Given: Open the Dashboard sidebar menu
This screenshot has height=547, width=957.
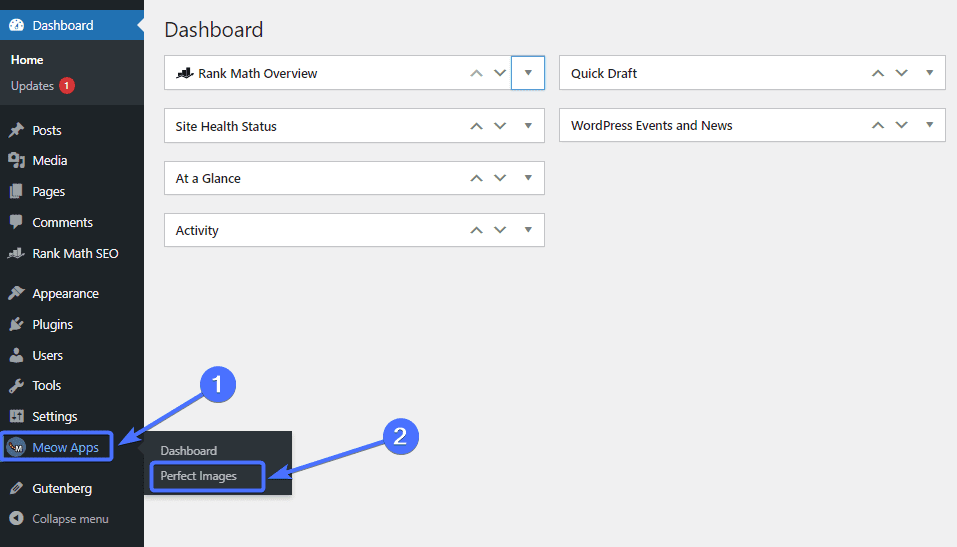Looking at the screenshot, I should click(x=72, y=25).
